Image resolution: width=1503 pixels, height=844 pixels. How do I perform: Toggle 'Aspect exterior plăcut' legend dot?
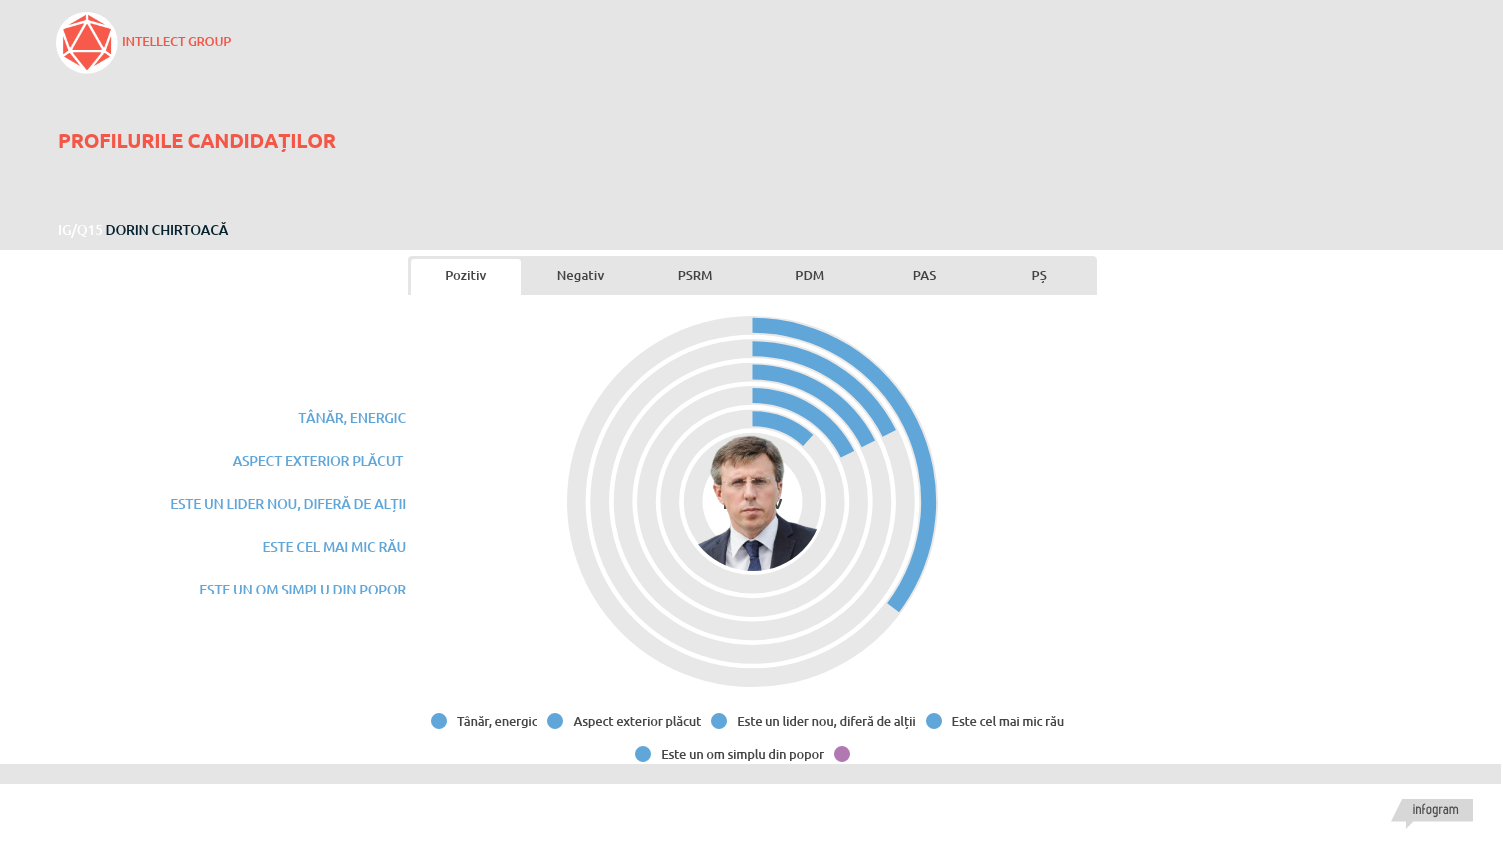(x=555, y=722)
